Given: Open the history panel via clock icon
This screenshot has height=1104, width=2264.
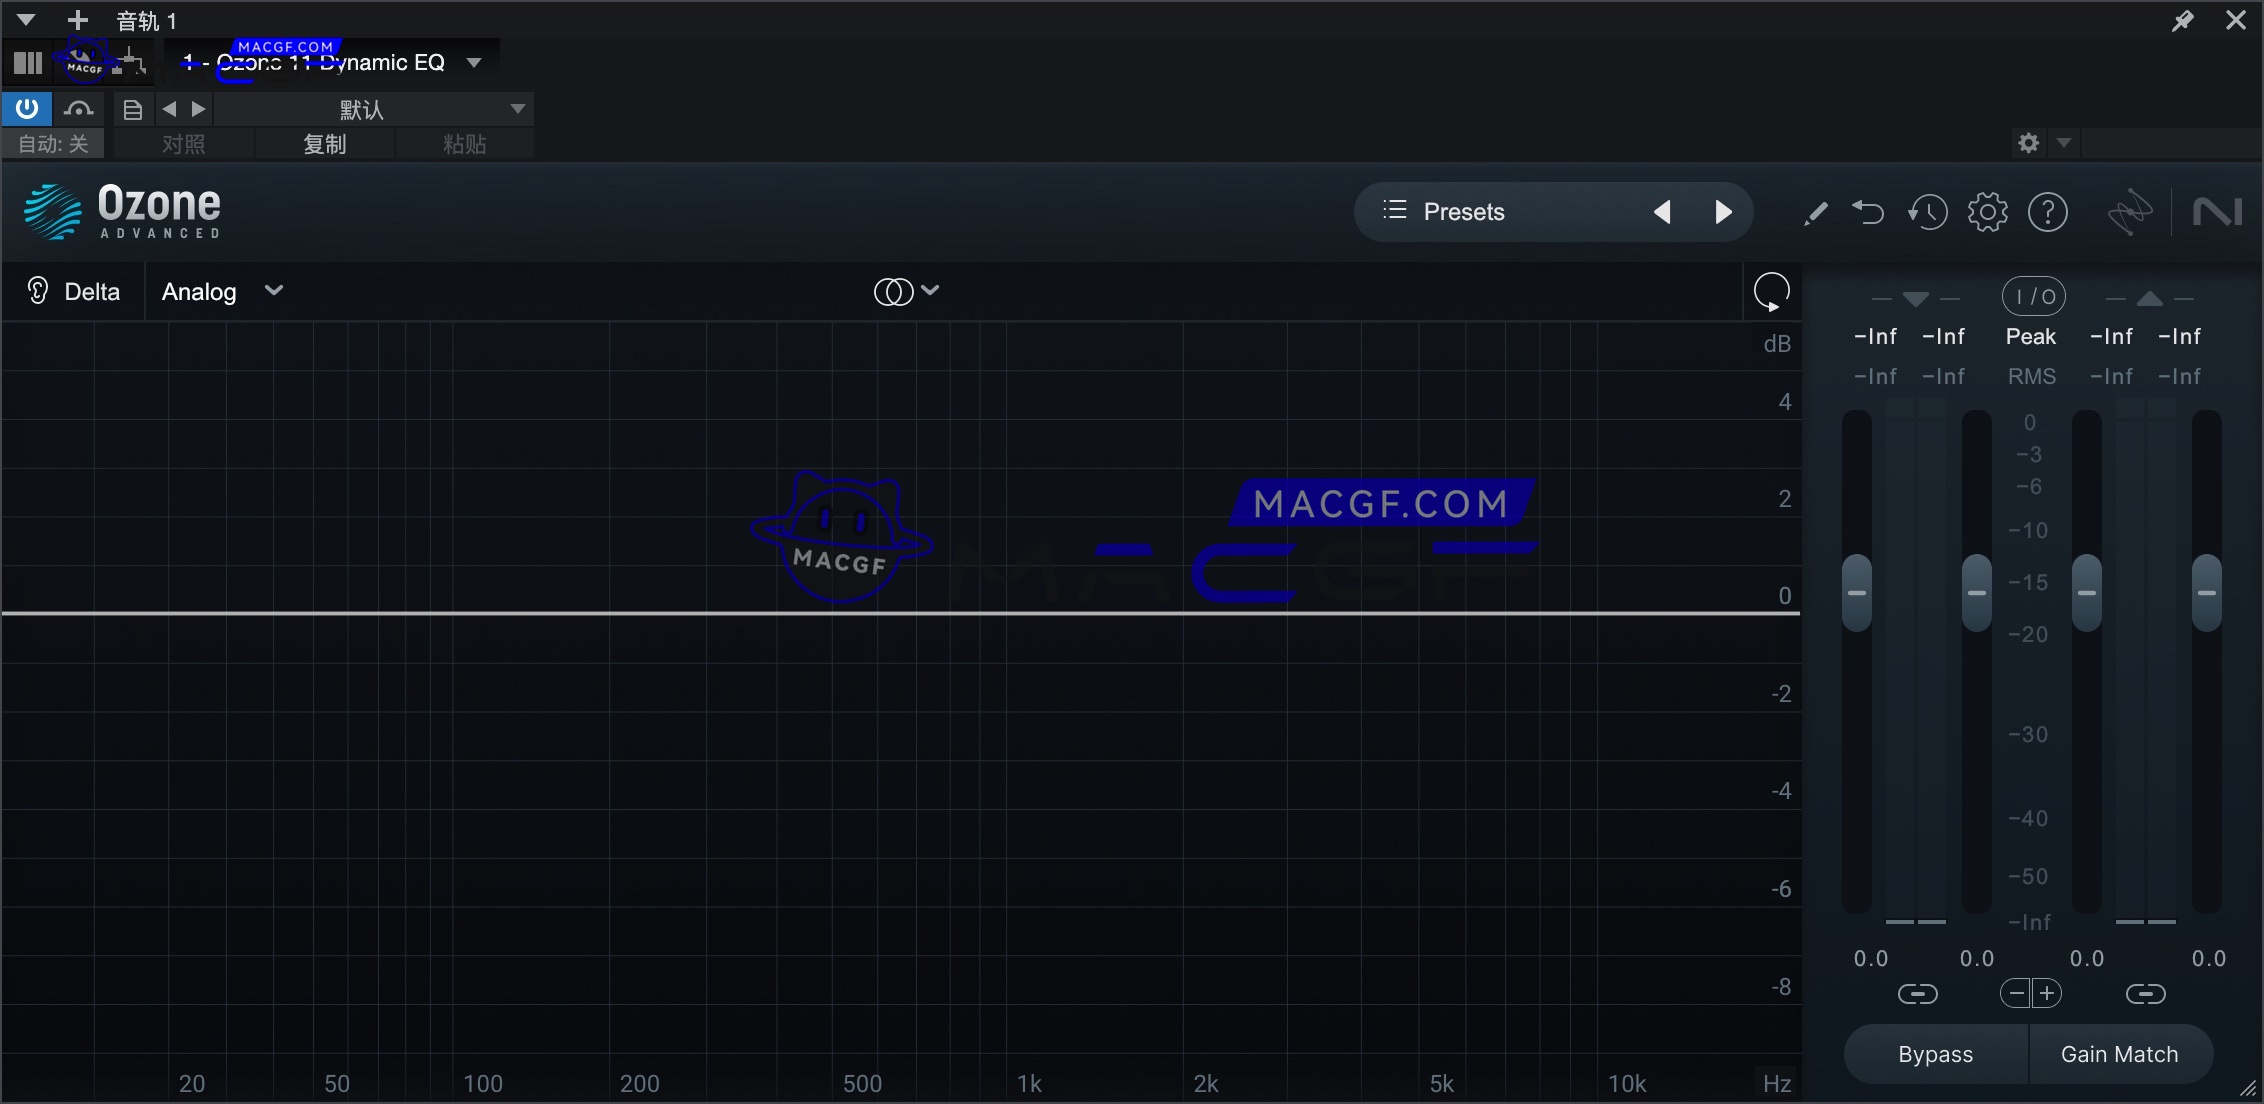Looking at the screenshot, I should pos(1928,212).
